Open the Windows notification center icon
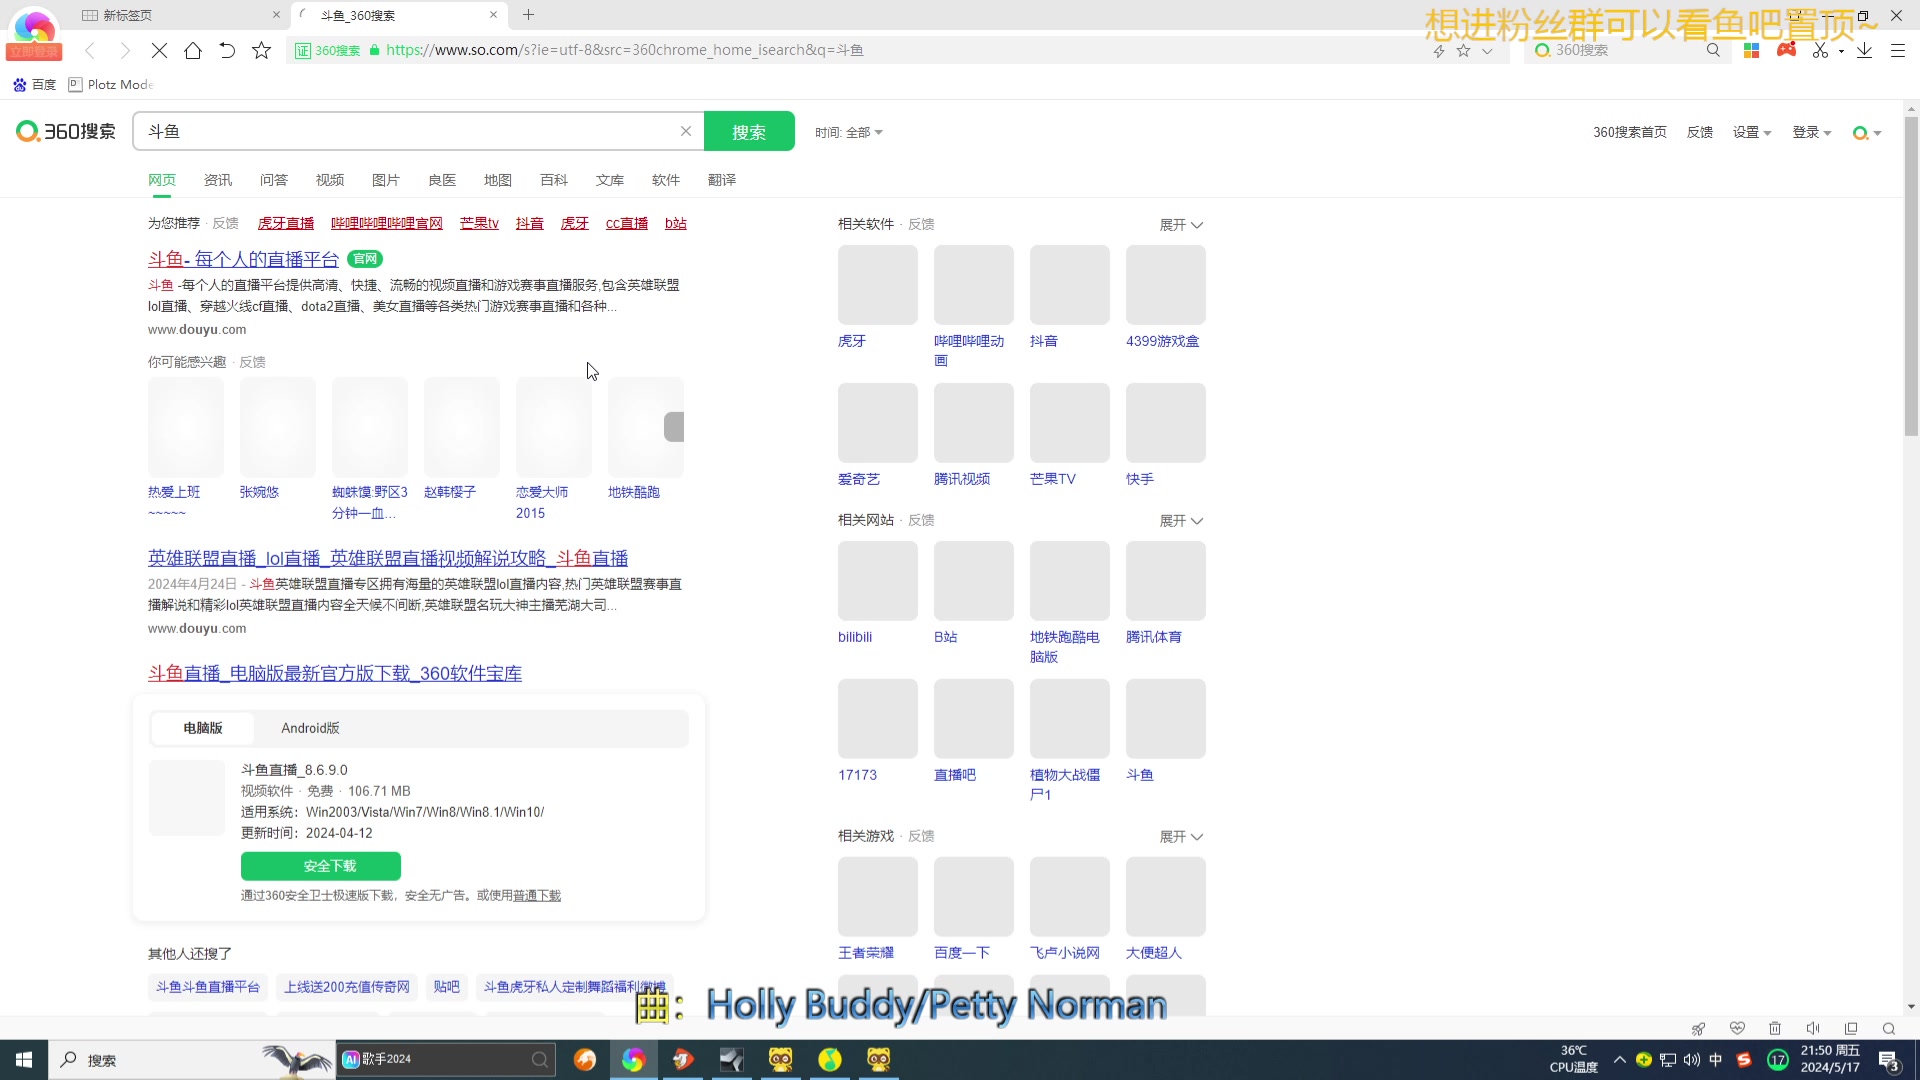Viewport: 1920px width, 1080px height. click(1889, 1060)
